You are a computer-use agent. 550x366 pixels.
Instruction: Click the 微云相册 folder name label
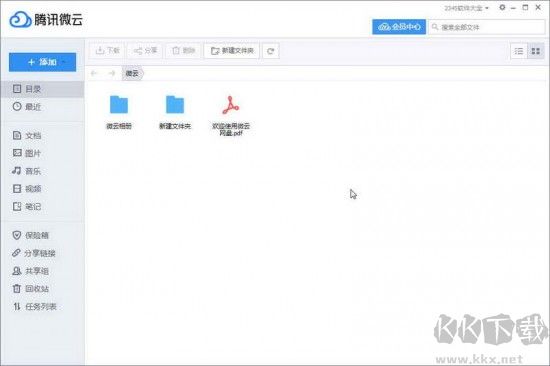(119, 126)
